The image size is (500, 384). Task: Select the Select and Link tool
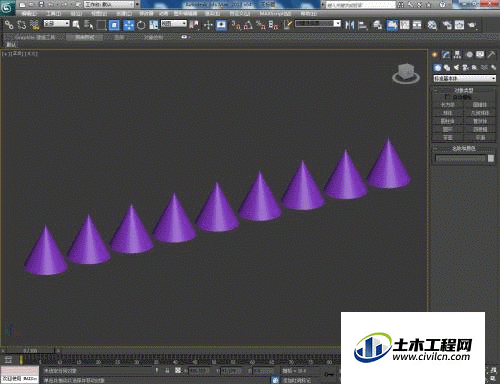point(9,25)
